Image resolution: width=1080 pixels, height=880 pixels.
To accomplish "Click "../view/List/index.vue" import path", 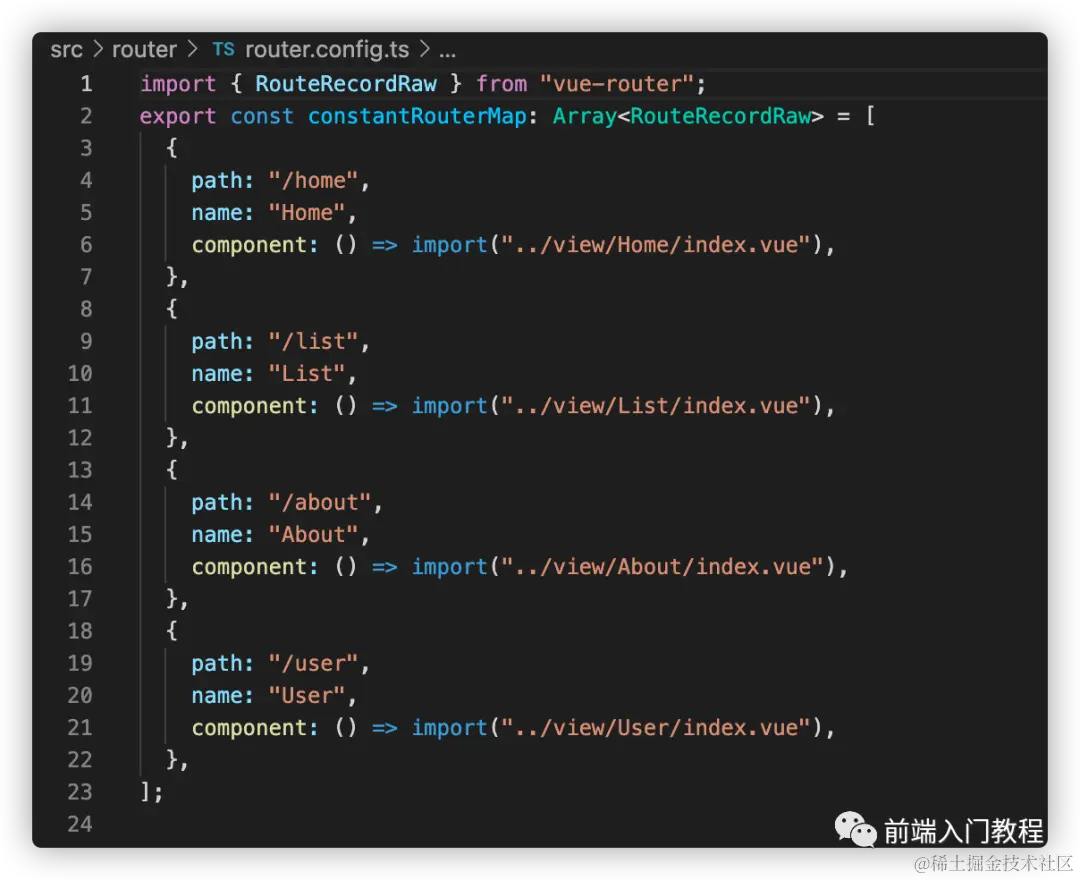I will (x=655, y=406).
